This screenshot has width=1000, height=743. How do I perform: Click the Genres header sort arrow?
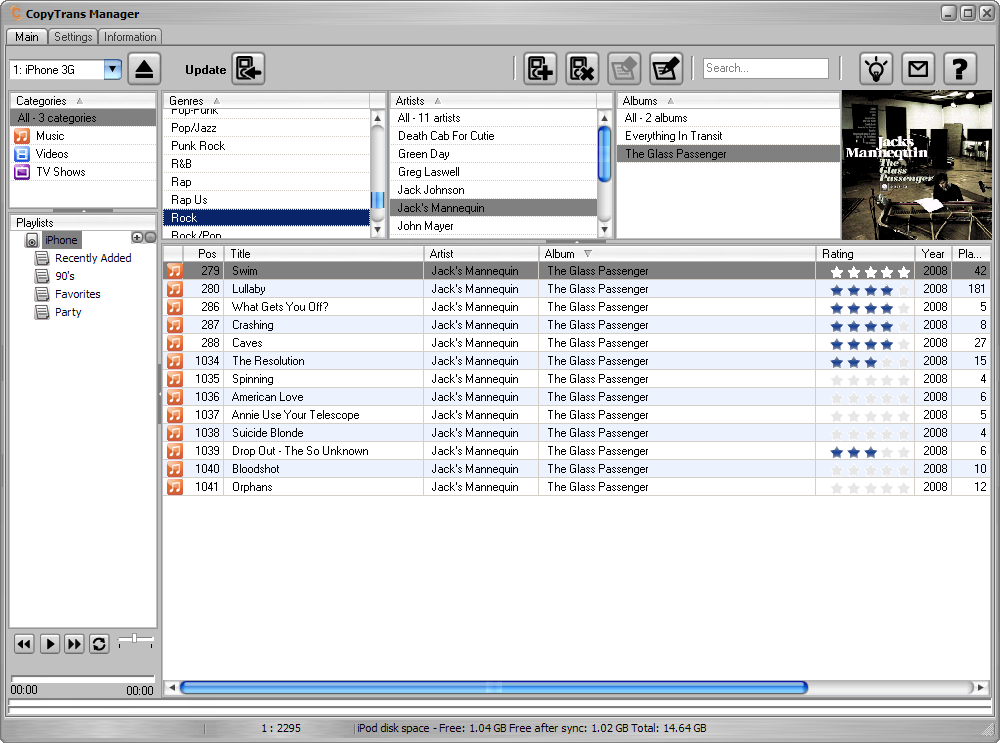[x=216, y=101]
